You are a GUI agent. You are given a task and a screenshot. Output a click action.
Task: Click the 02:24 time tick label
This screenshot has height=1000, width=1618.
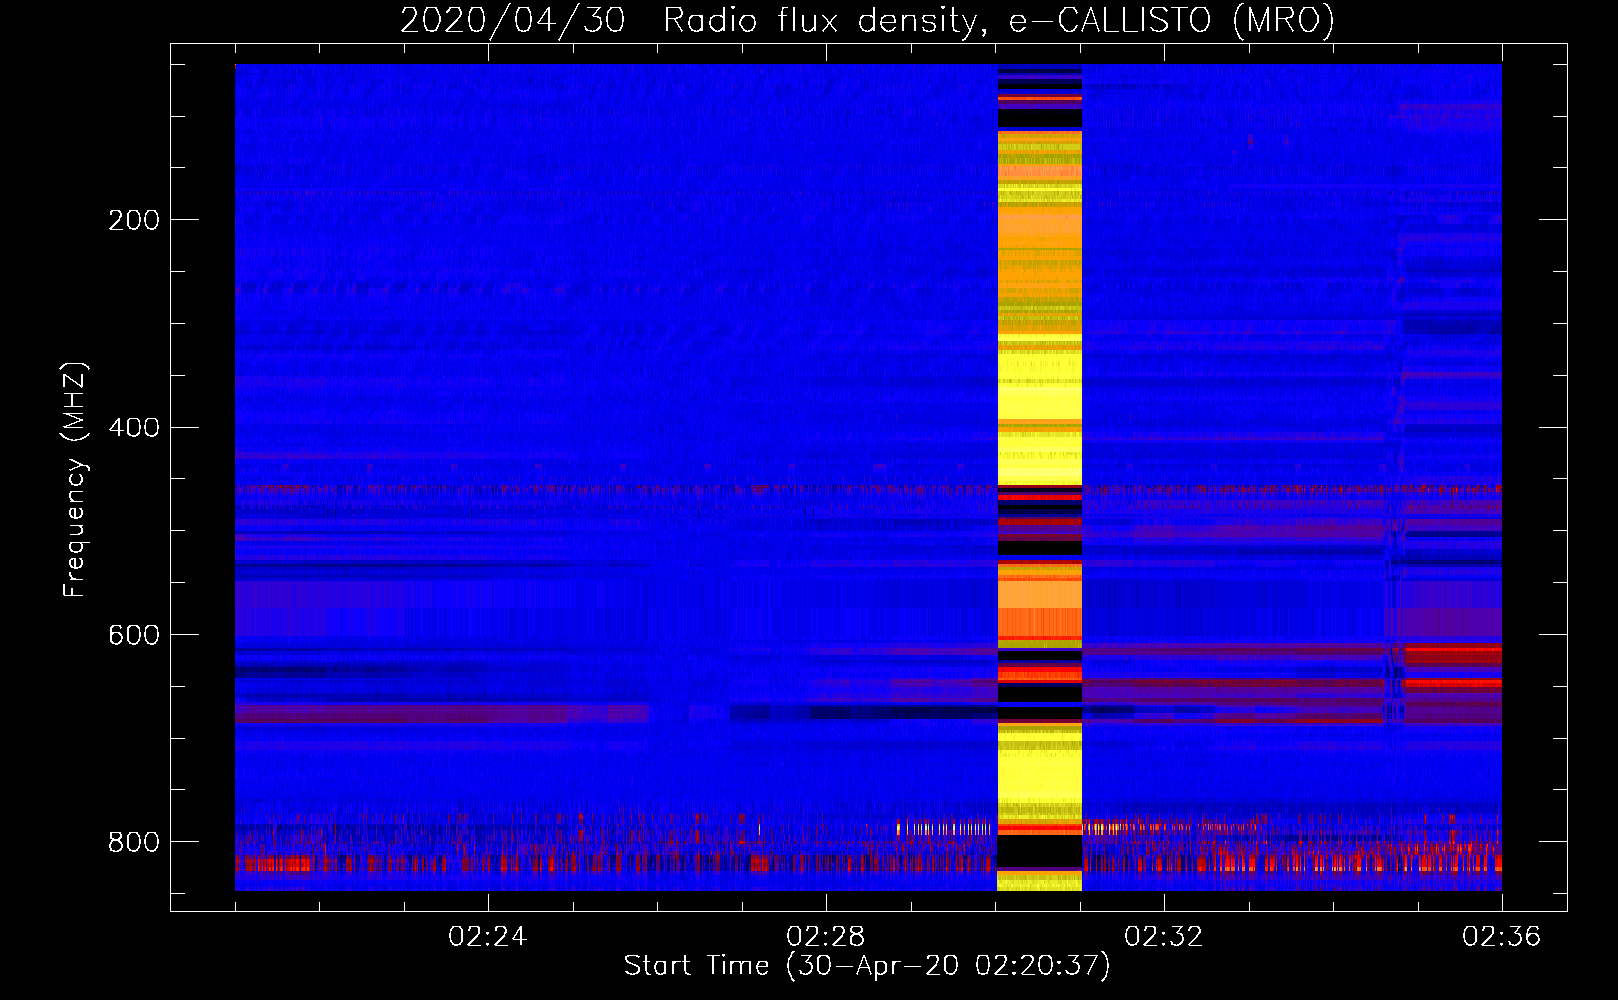point(487,937)
